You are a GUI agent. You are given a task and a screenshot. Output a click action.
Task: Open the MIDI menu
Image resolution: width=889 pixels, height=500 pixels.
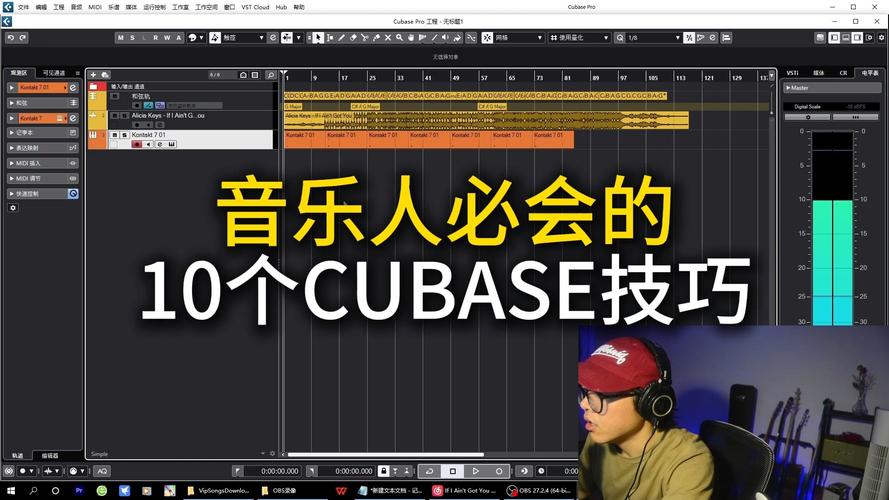pos(95,7)
